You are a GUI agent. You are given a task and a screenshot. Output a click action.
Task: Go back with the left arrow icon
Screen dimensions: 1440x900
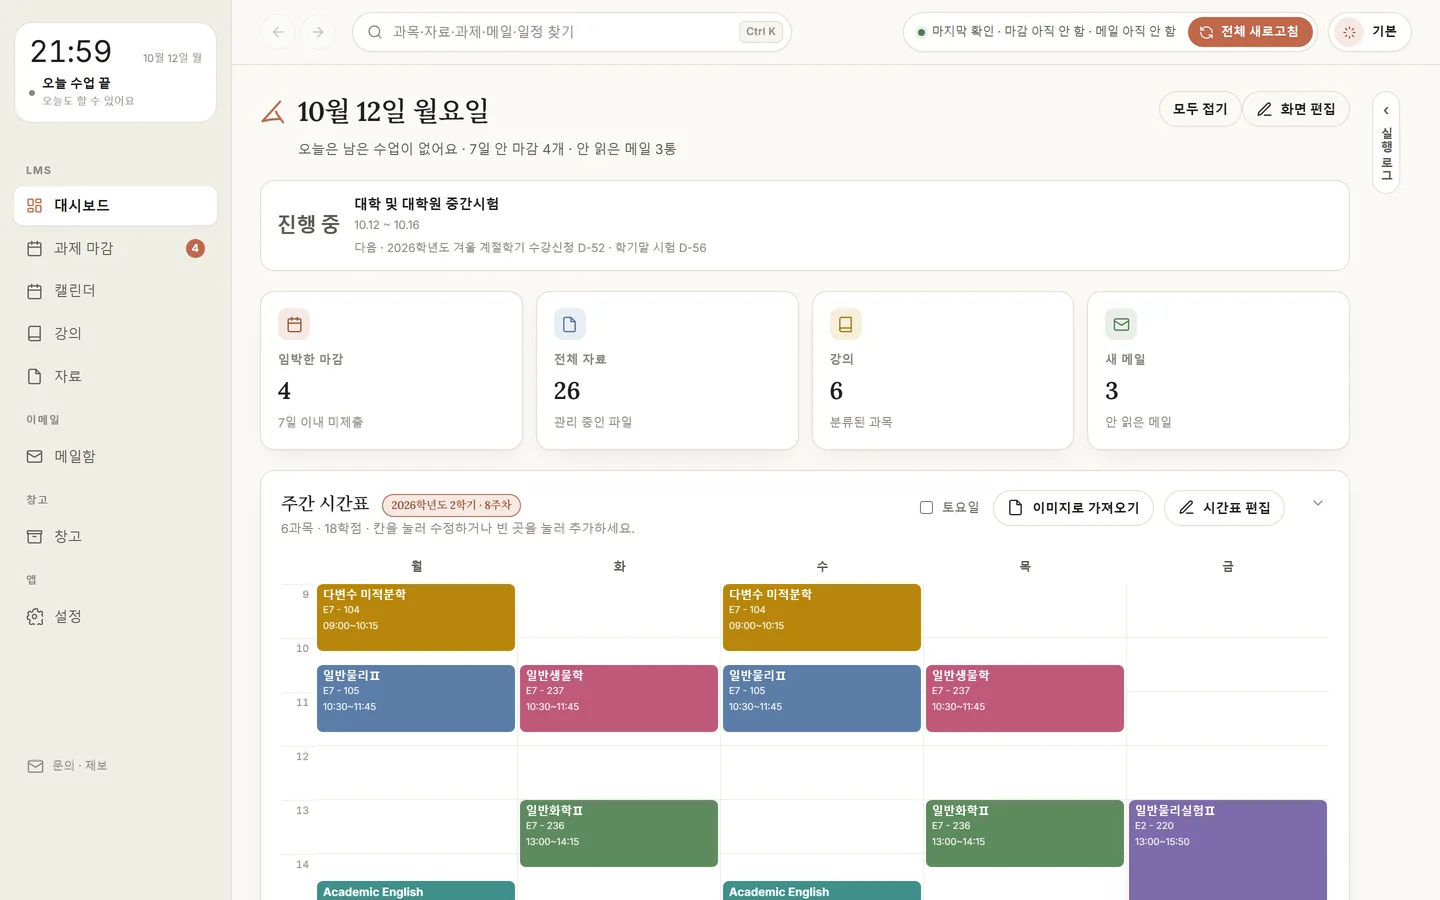pyautogui.click(x=278, y=32)
